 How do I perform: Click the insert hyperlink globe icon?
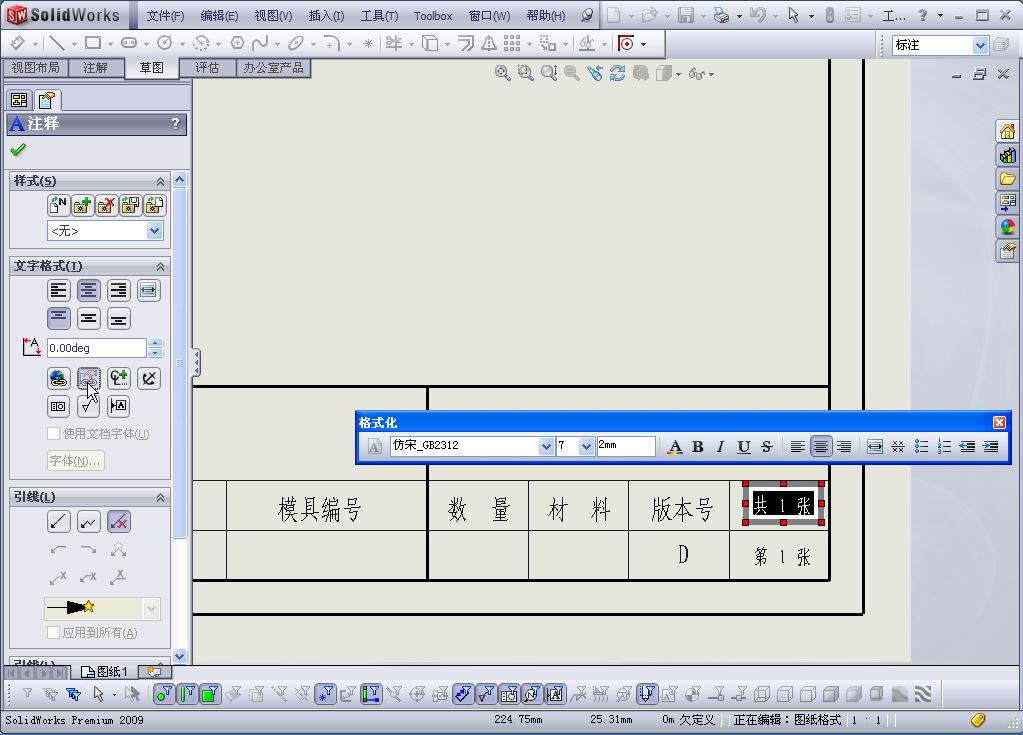(59, 378)
